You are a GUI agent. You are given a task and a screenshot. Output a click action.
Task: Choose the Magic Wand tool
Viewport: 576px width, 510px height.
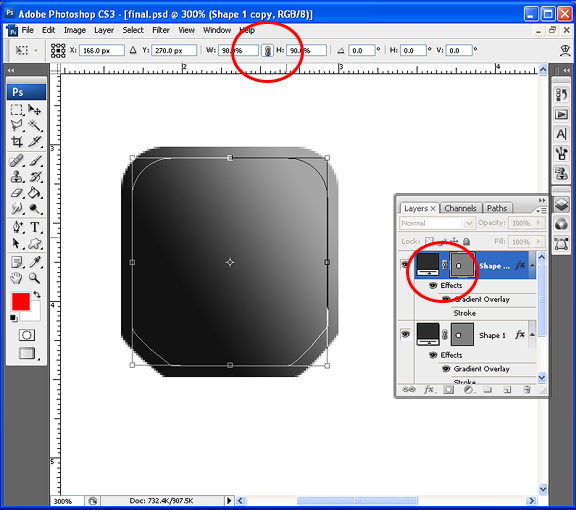(35, 125)
